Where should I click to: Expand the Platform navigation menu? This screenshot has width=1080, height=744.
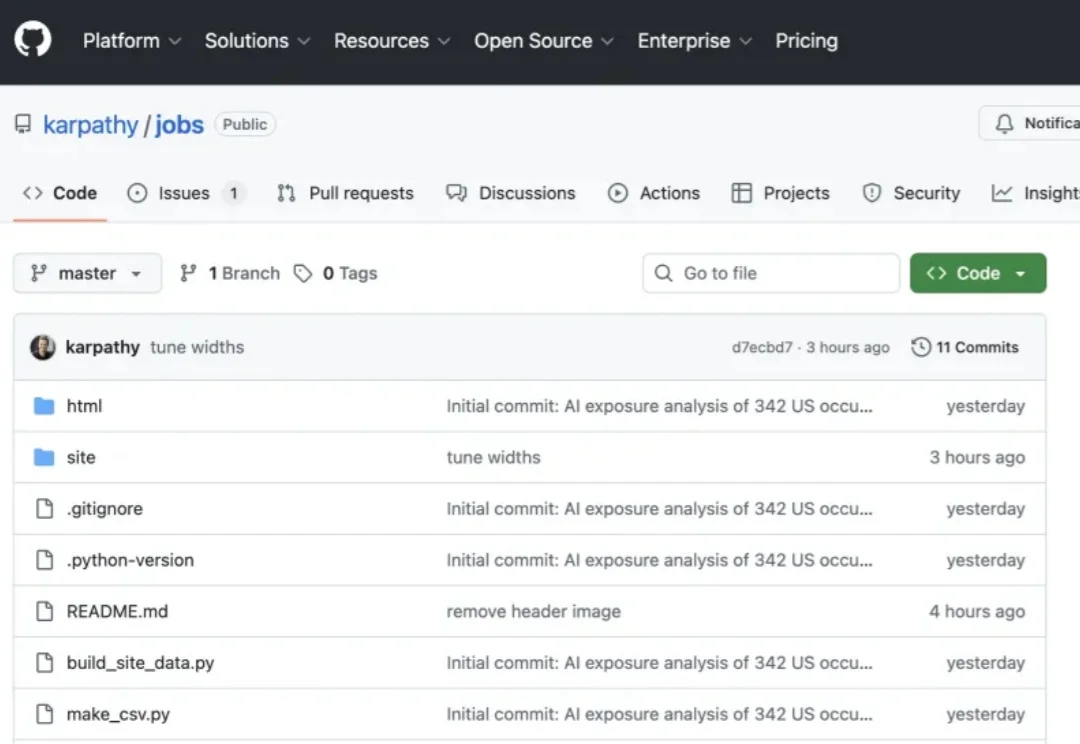pyautogui.click(x=131, y=41)
